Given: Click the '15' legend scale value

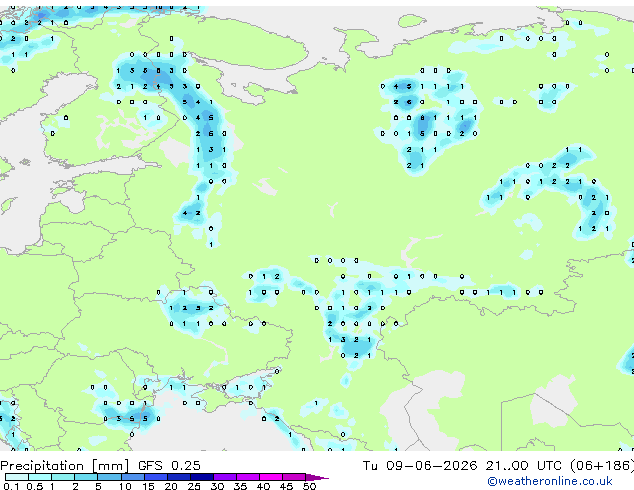Looking at the screenshot, I should pos(148,486).
